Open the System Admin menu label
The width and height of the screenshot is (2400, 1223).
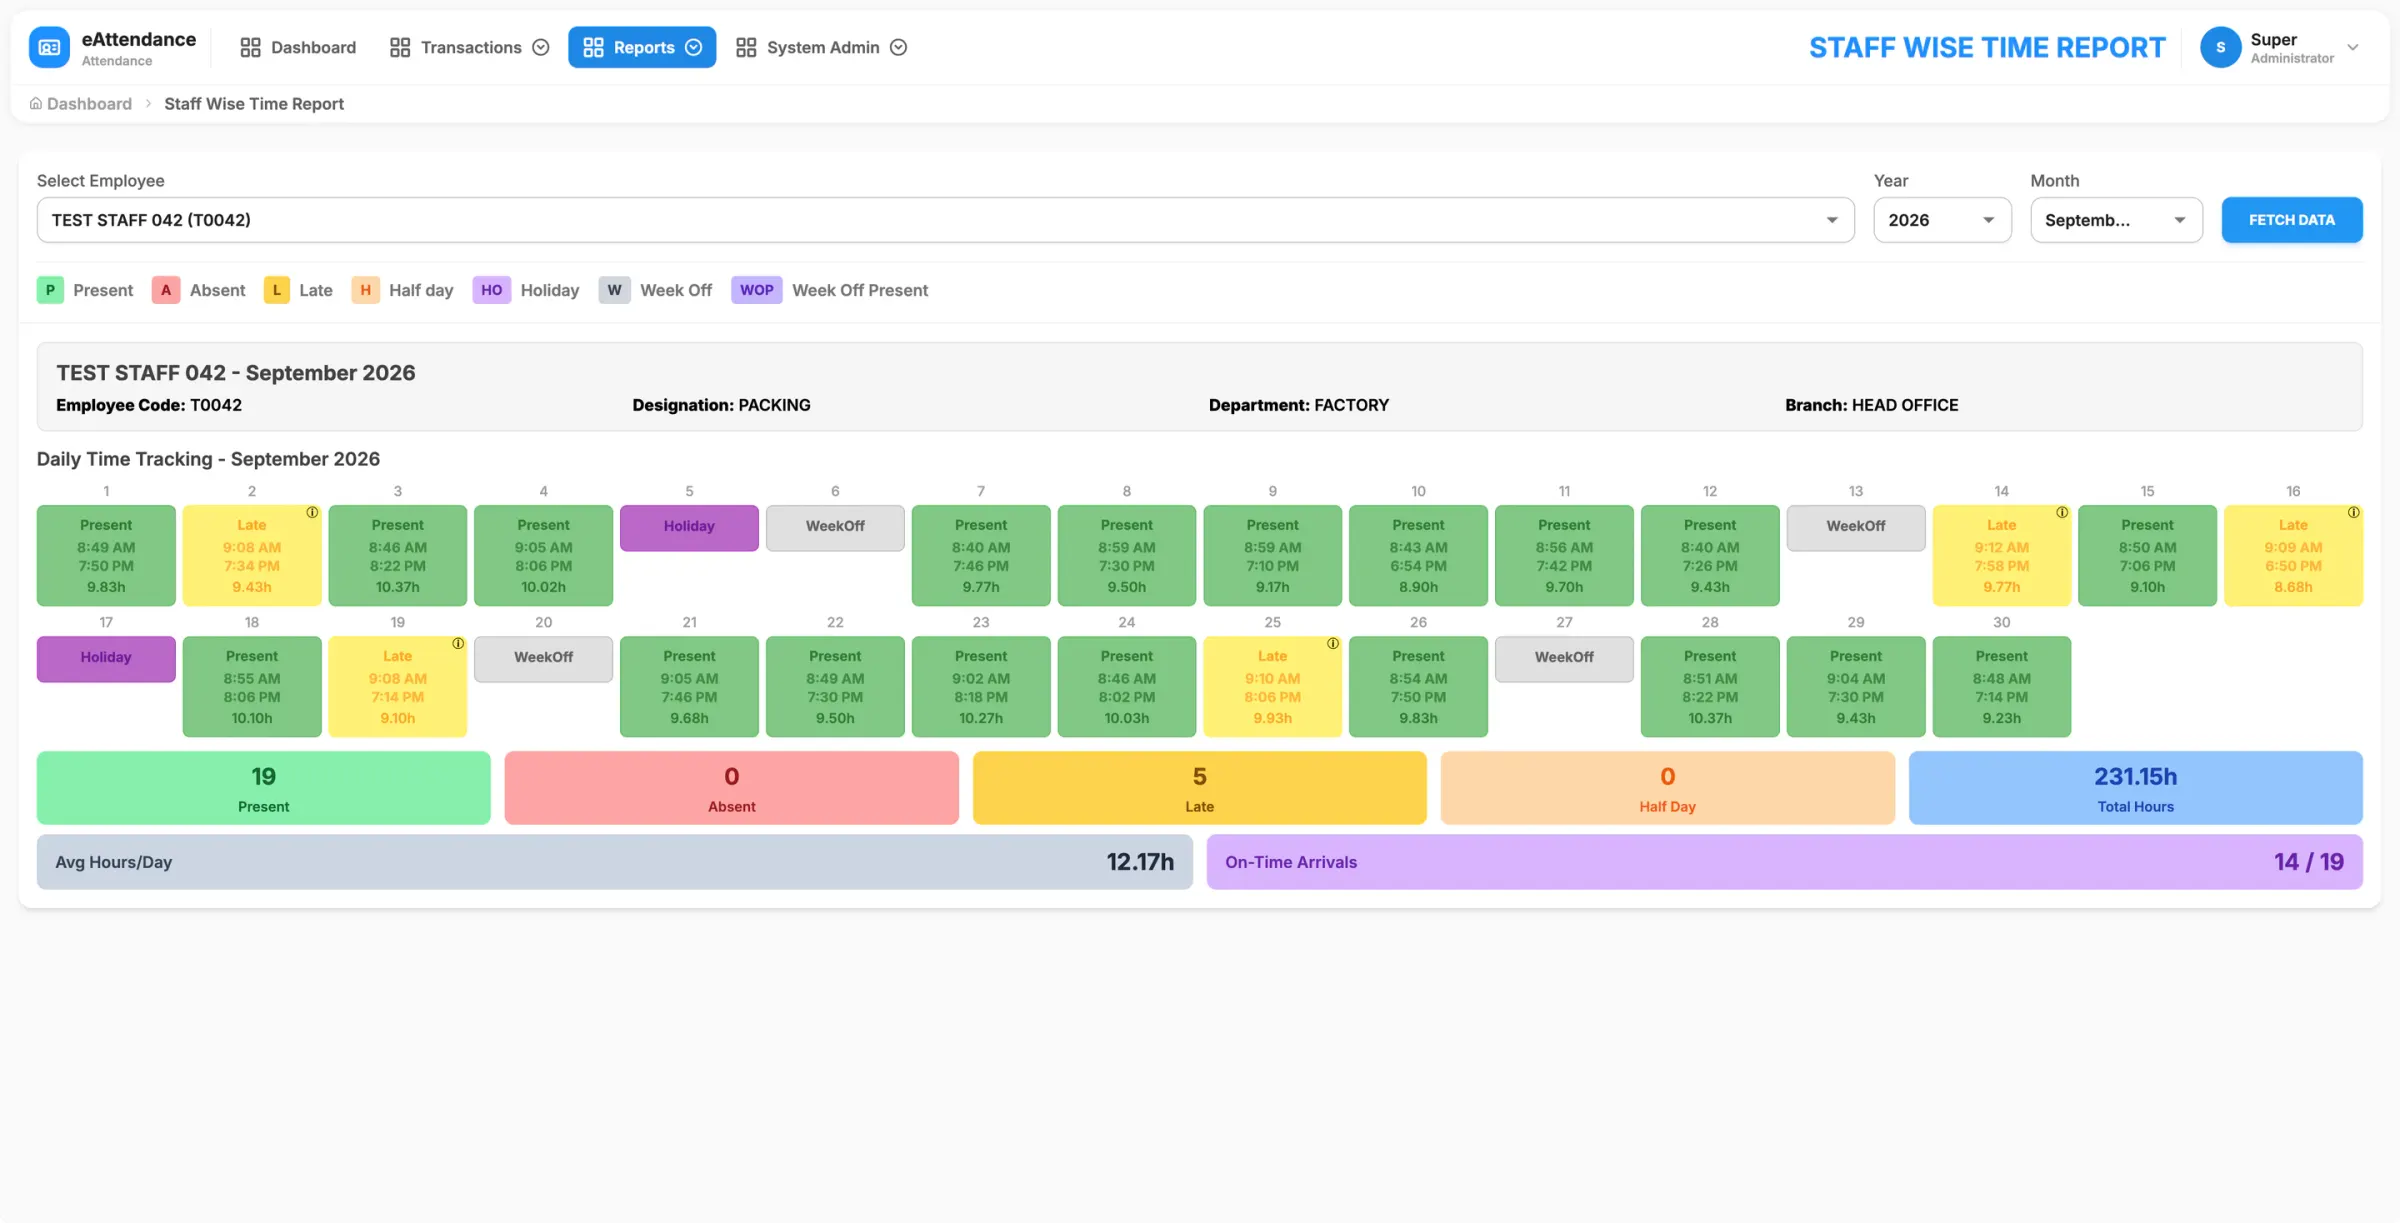(x=823, y=47)
